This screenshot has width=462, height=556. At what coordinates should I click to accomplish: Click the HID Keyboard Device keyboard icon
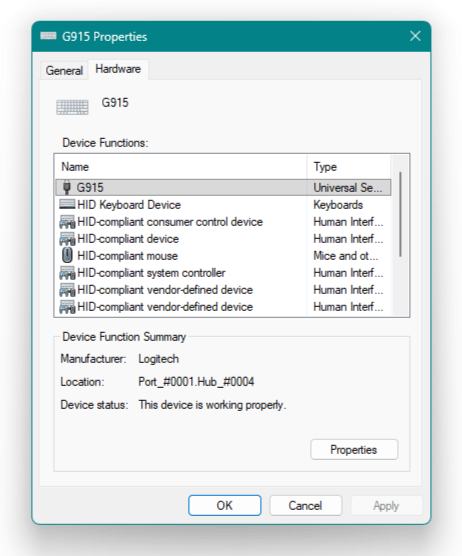[67, 204]
